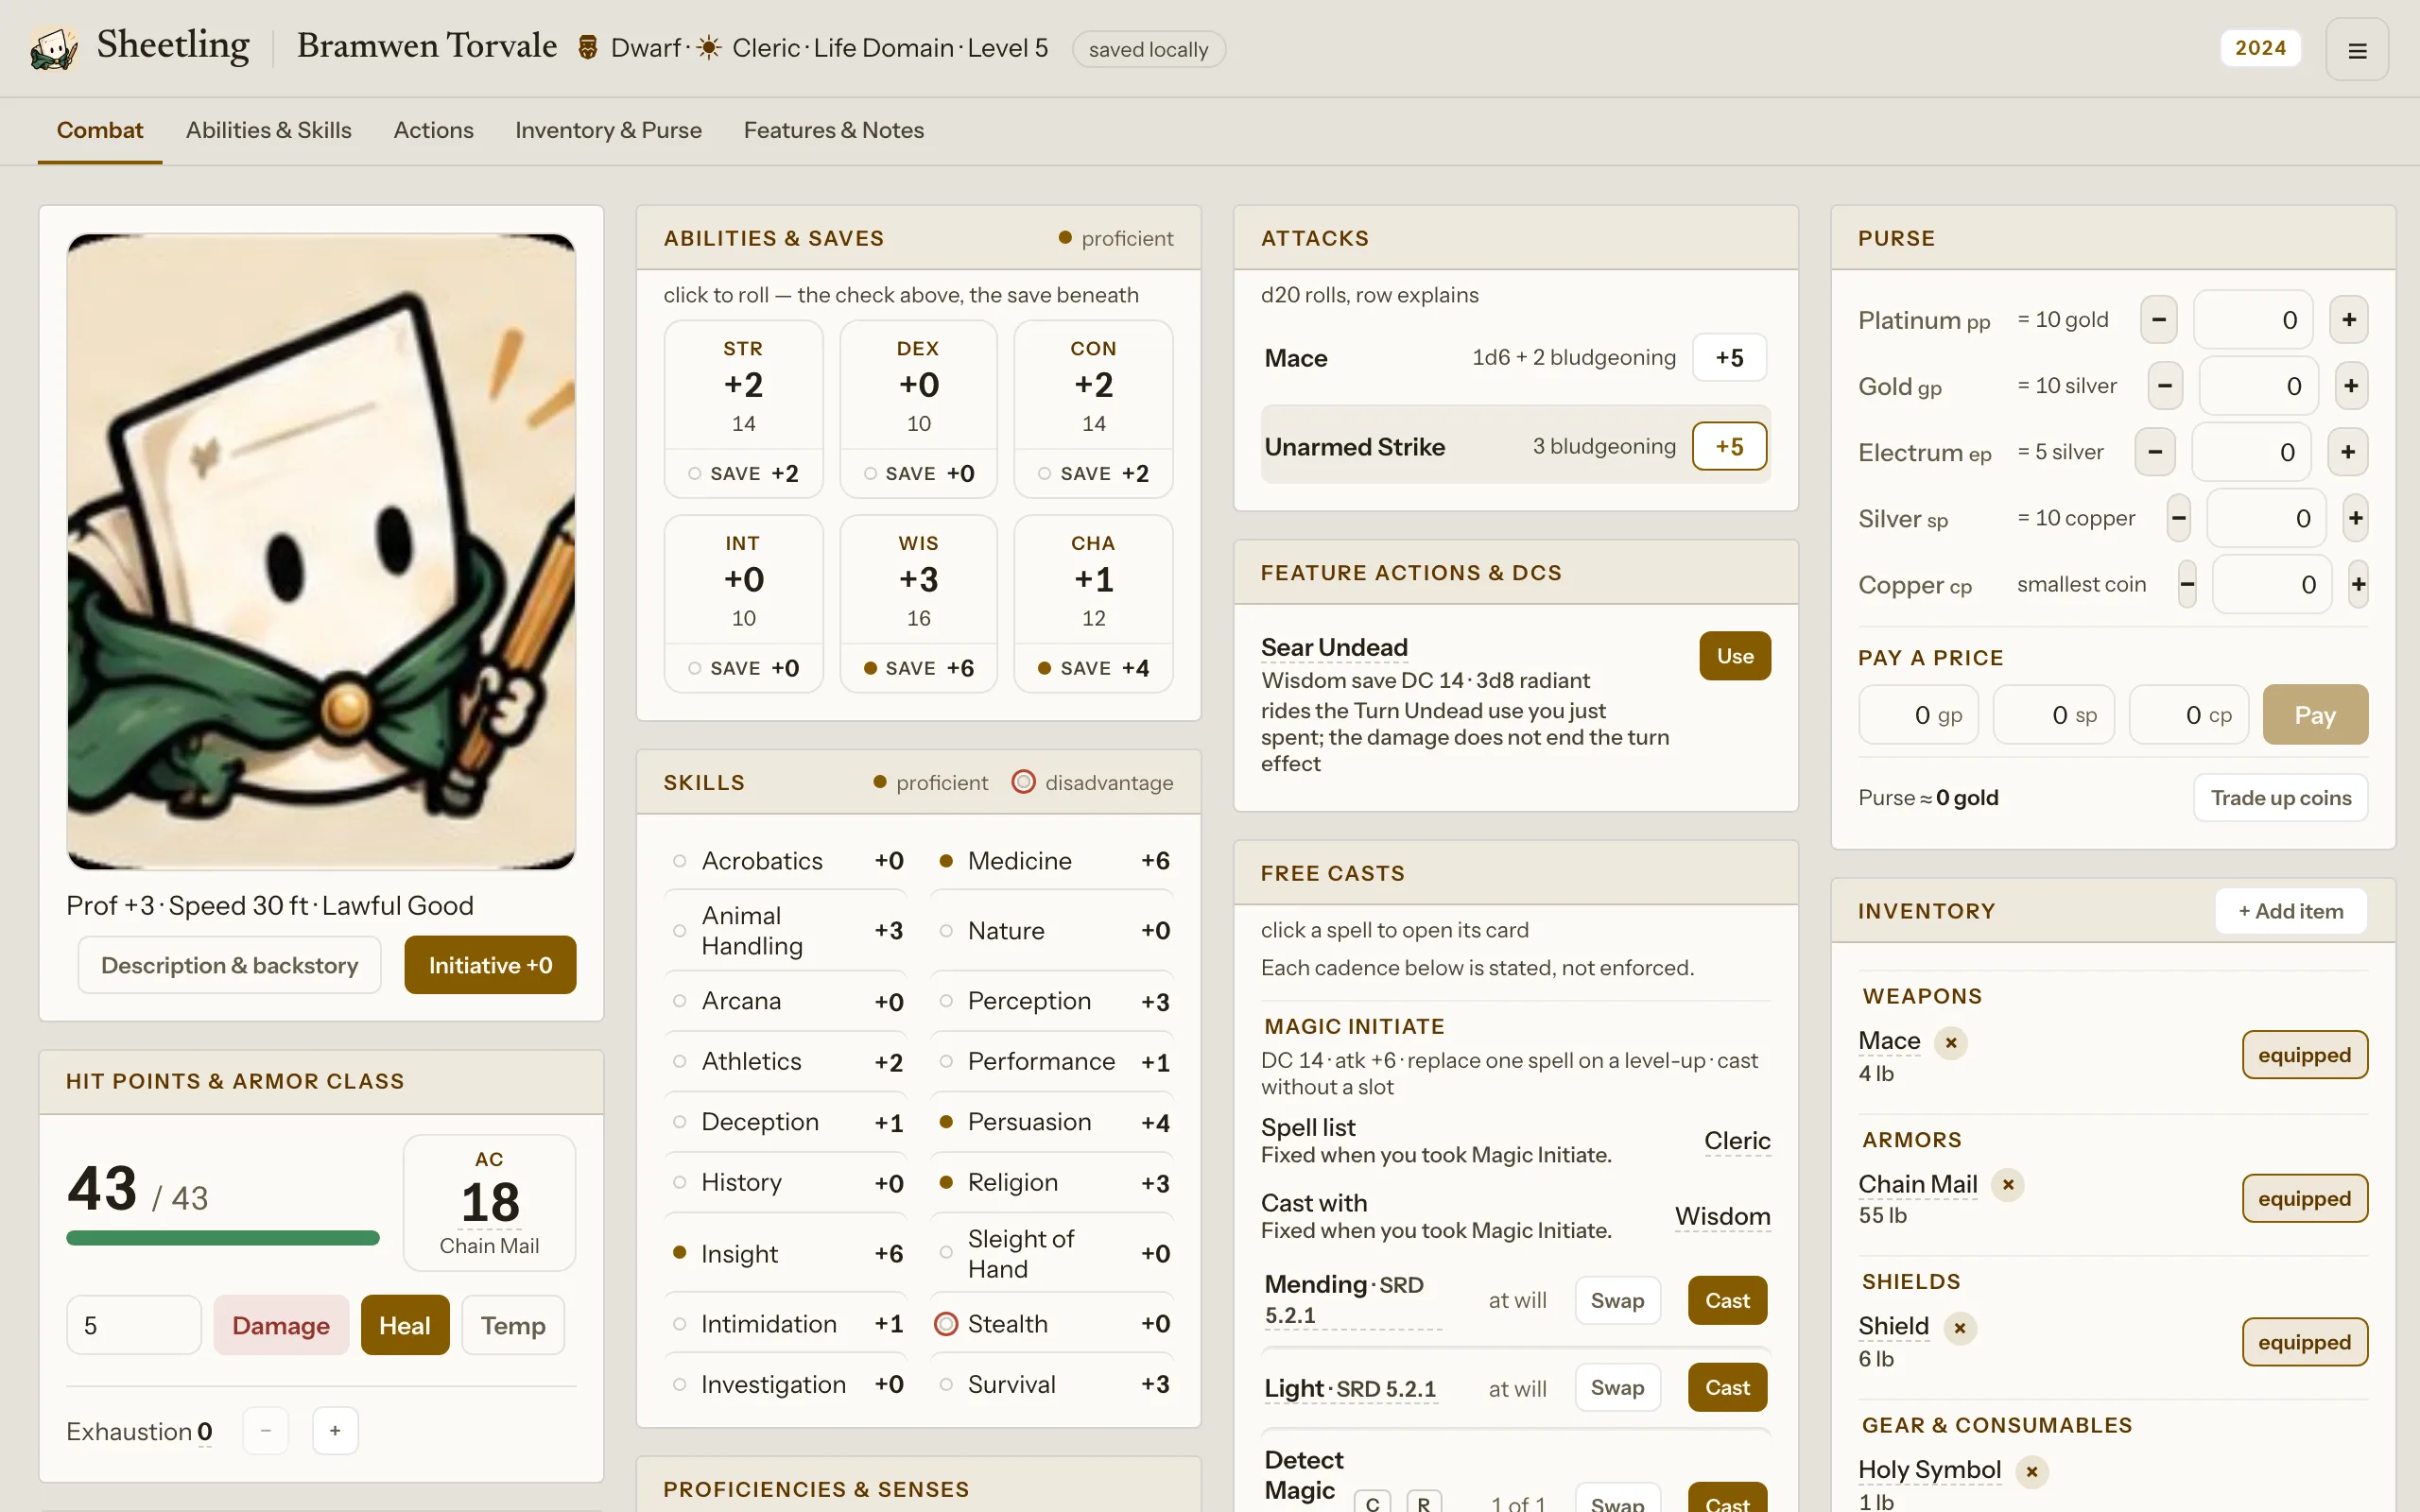Increase Silver with the plus icon
The width and height of the screenshot is (2420, 1512).
click(2356, 518)
